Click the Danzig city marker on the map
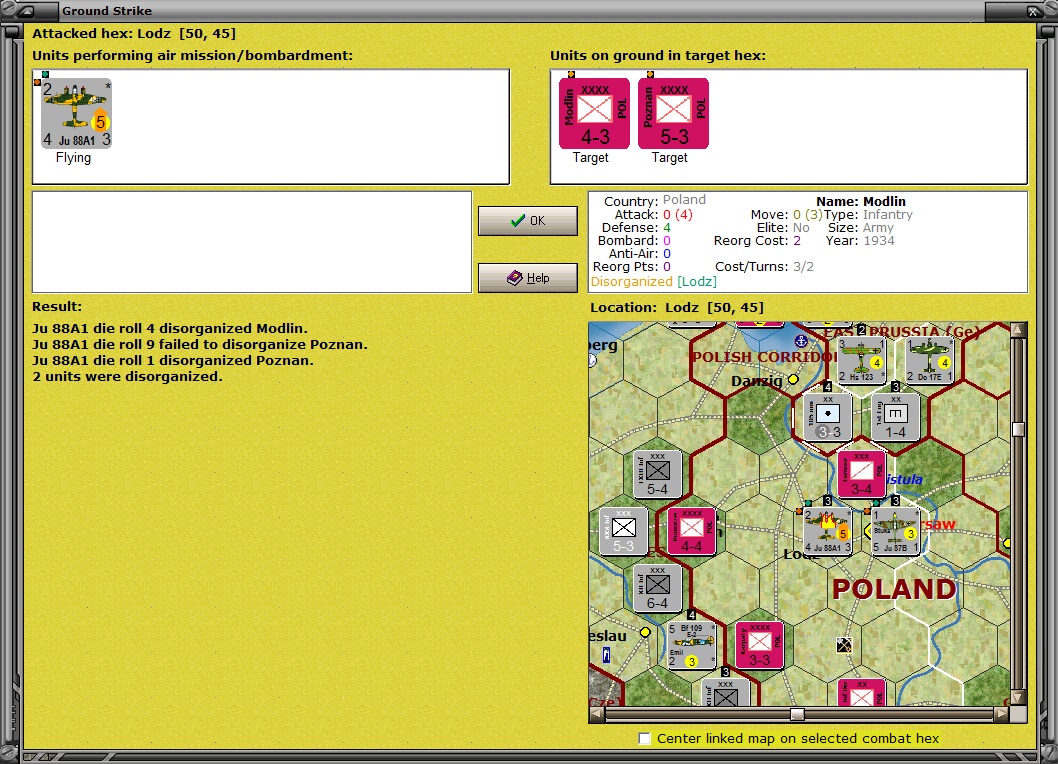Screen dimensions: 1058x764 794,379
